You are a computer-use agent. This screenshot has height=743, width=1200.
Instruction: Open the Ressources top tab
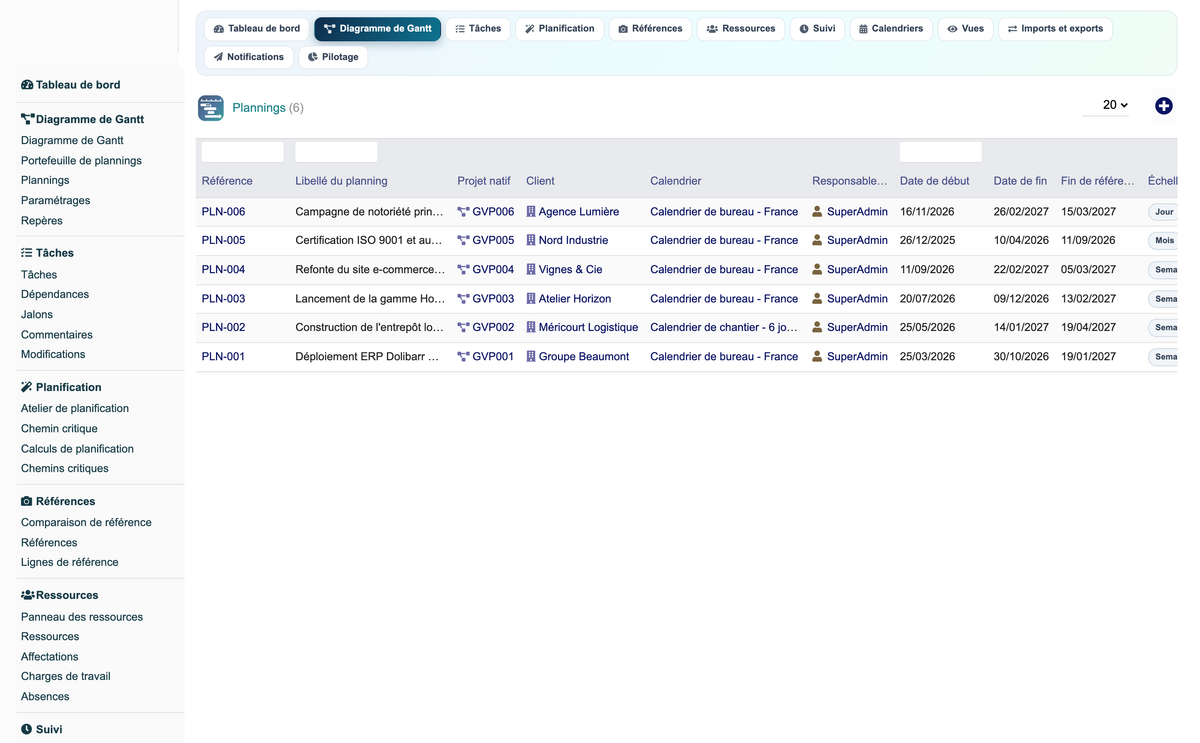click(741, 29)
